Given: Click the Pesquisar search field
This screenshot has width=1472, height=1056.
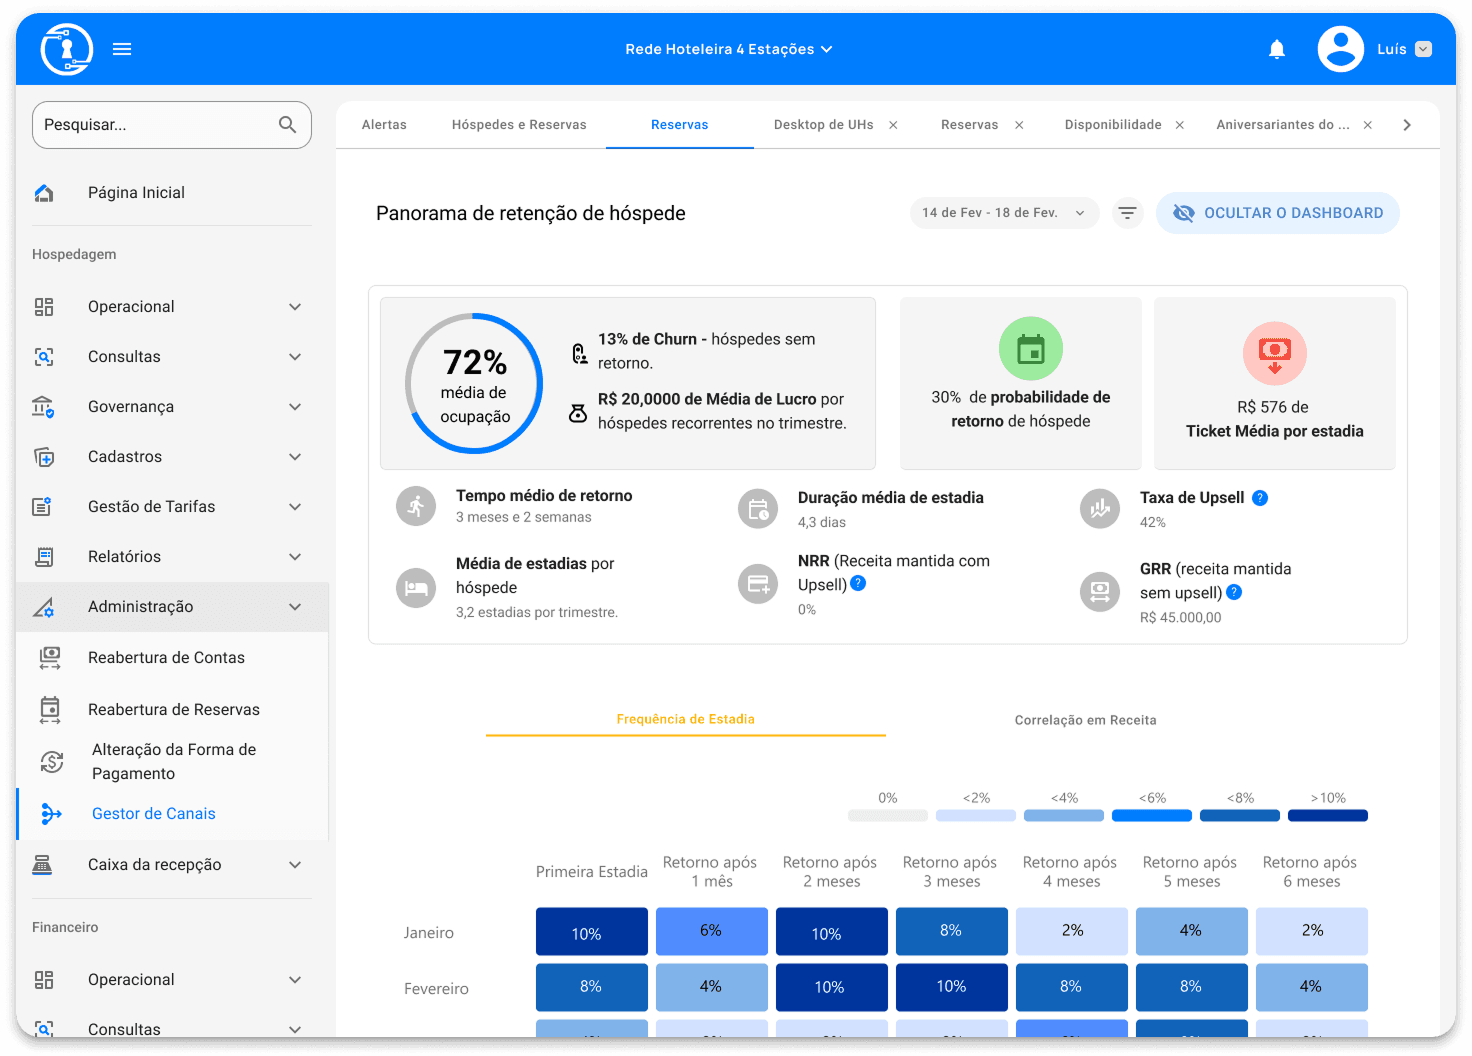Looking at the screenshot, I should (x=155, y=125).
